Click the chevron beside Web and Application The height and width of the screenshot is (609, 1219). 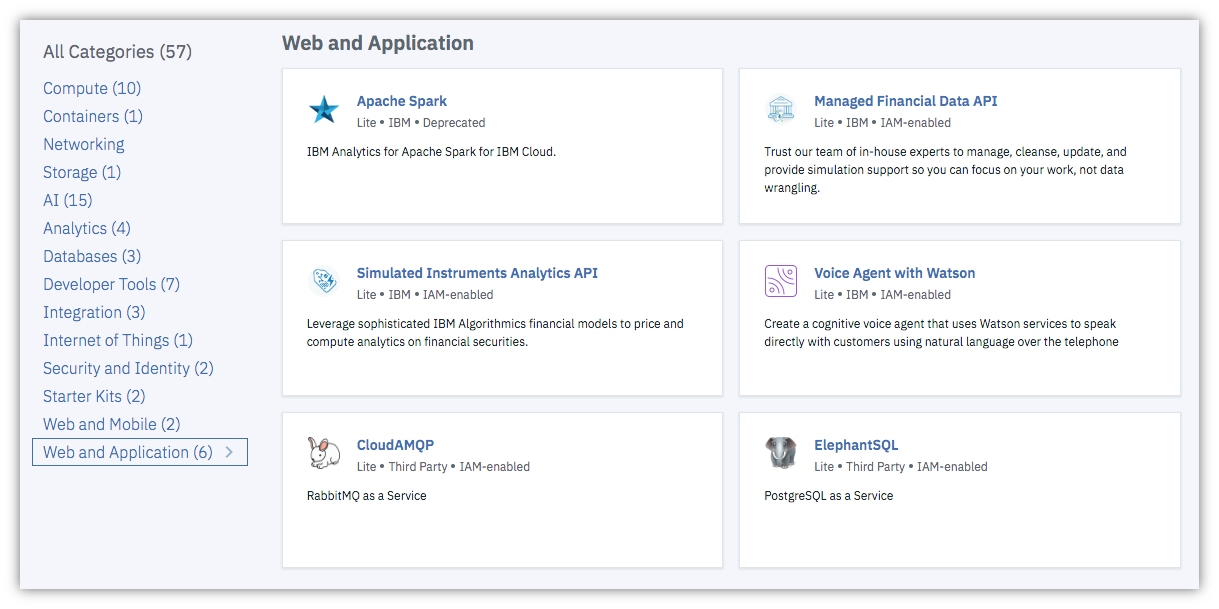point(229,452)
